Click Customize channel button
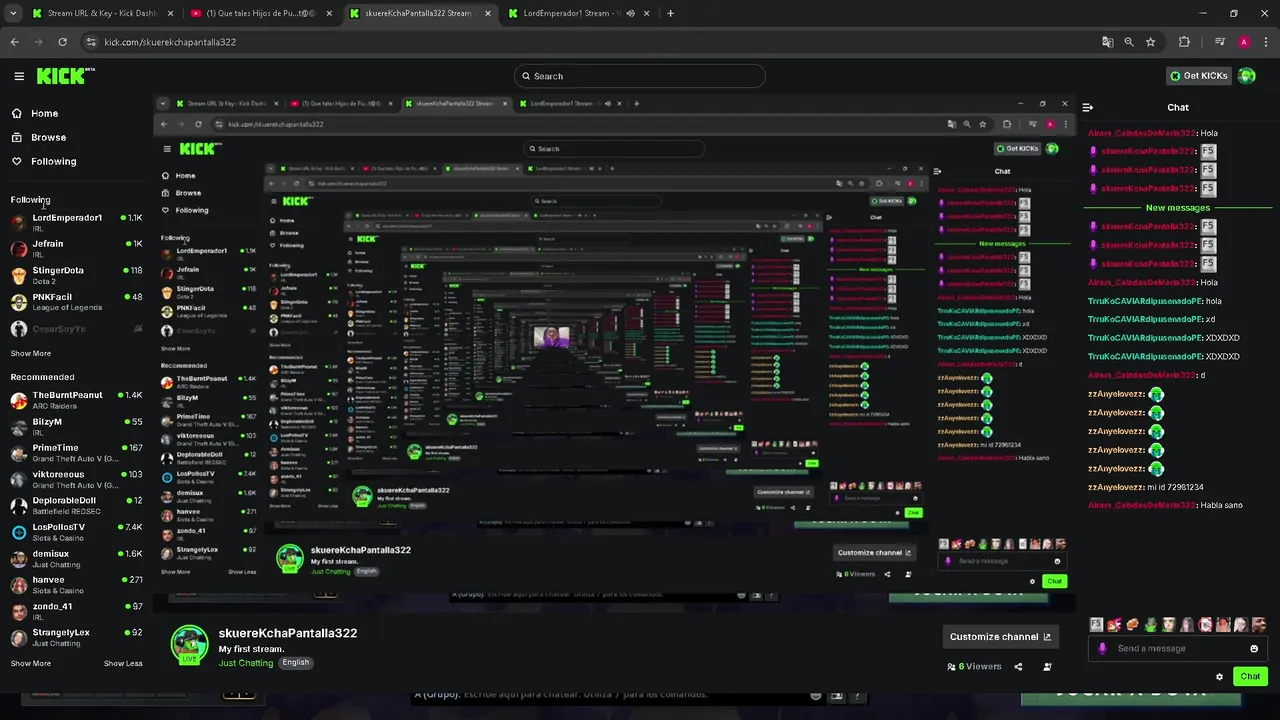The image size is (1280, 720). (1000, 637)
